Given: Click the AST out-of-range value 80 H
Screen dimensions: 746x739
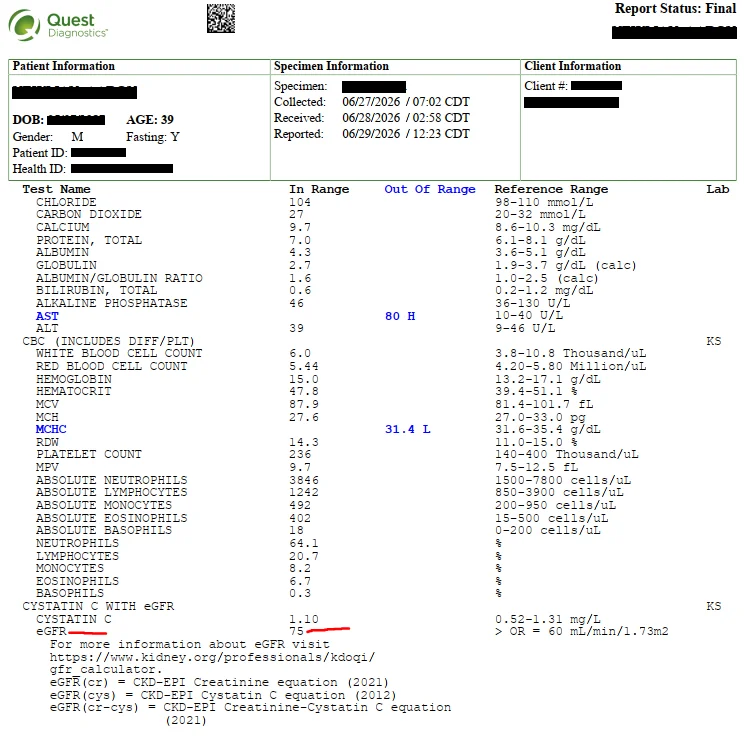Looking at the screenshot, I should tap(400, 316).
